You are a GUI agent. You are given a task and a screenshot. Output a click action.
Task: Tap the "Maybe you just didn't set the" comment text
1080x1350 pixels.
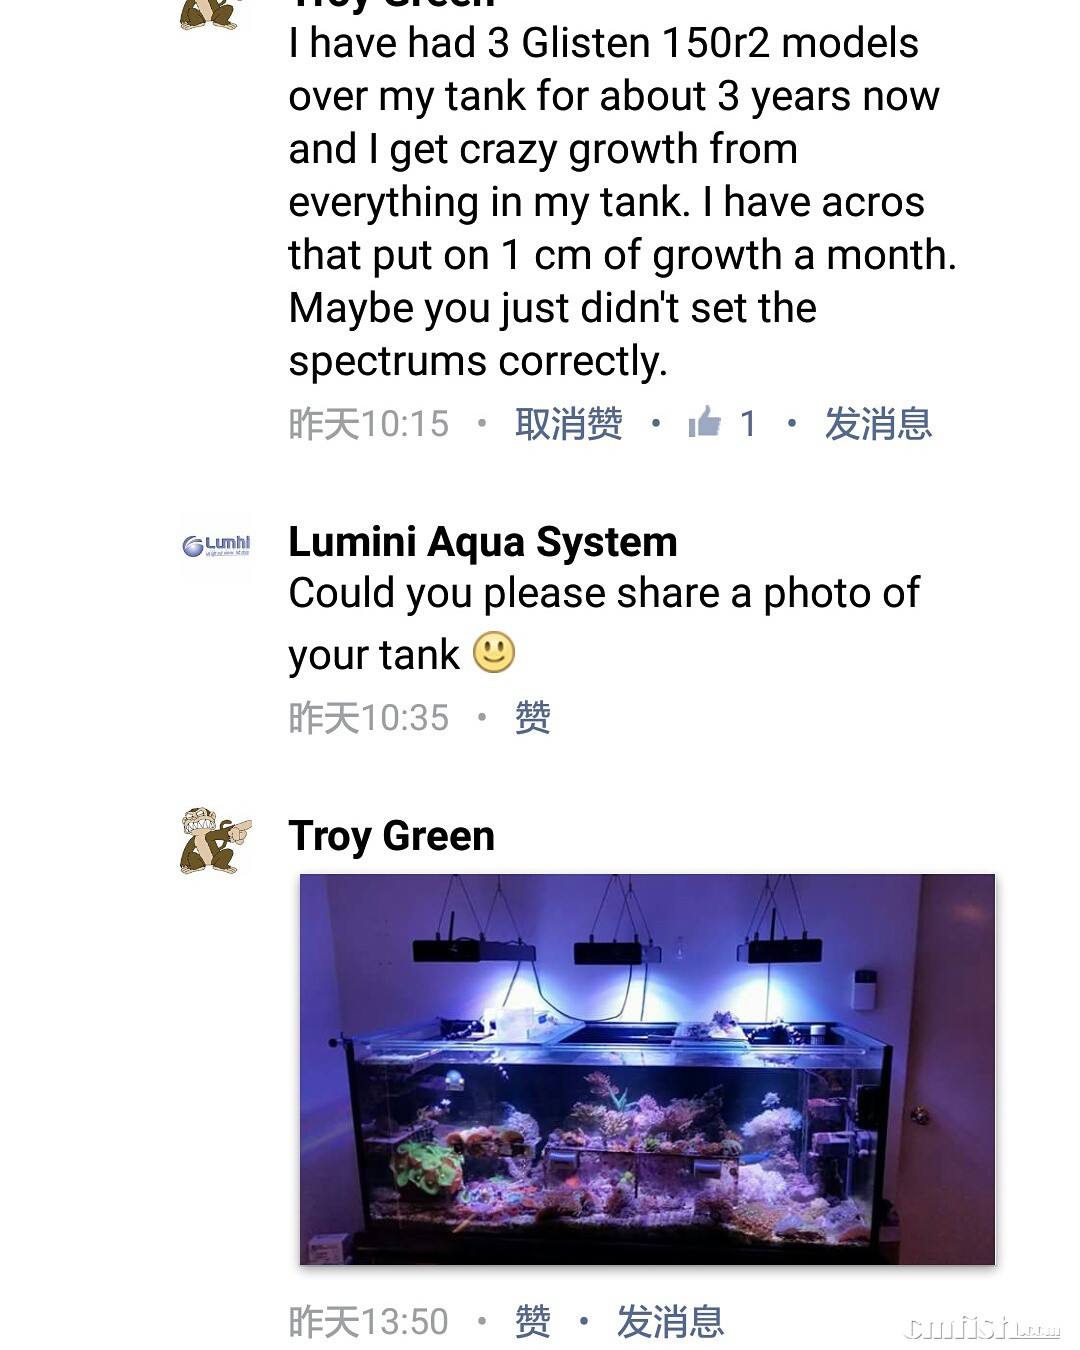tap(552, 308)
